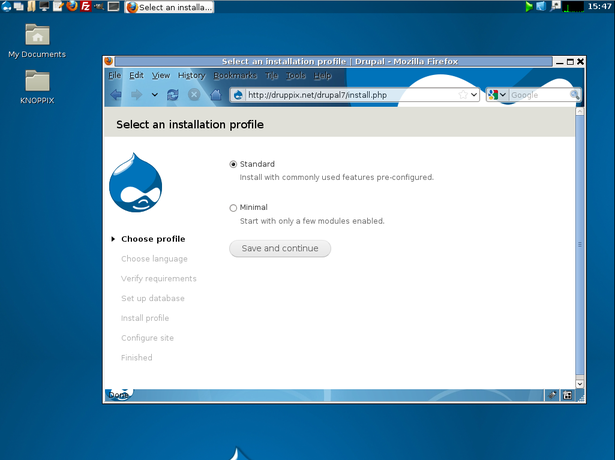The image size is (615, 460).
Task: Switch to 'Select an installa...' taskbar window button
Action: pos(169,7)
